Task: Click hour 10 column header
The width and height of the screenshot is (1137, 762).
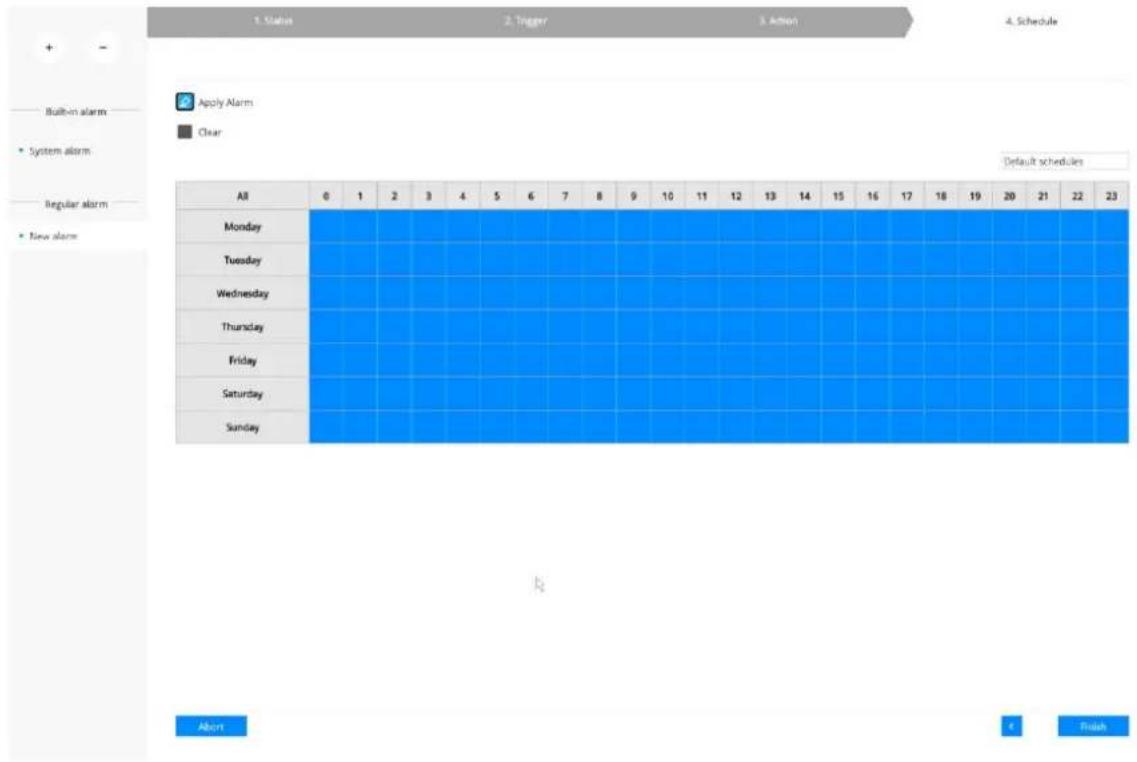Action: (x=668, y=196)
